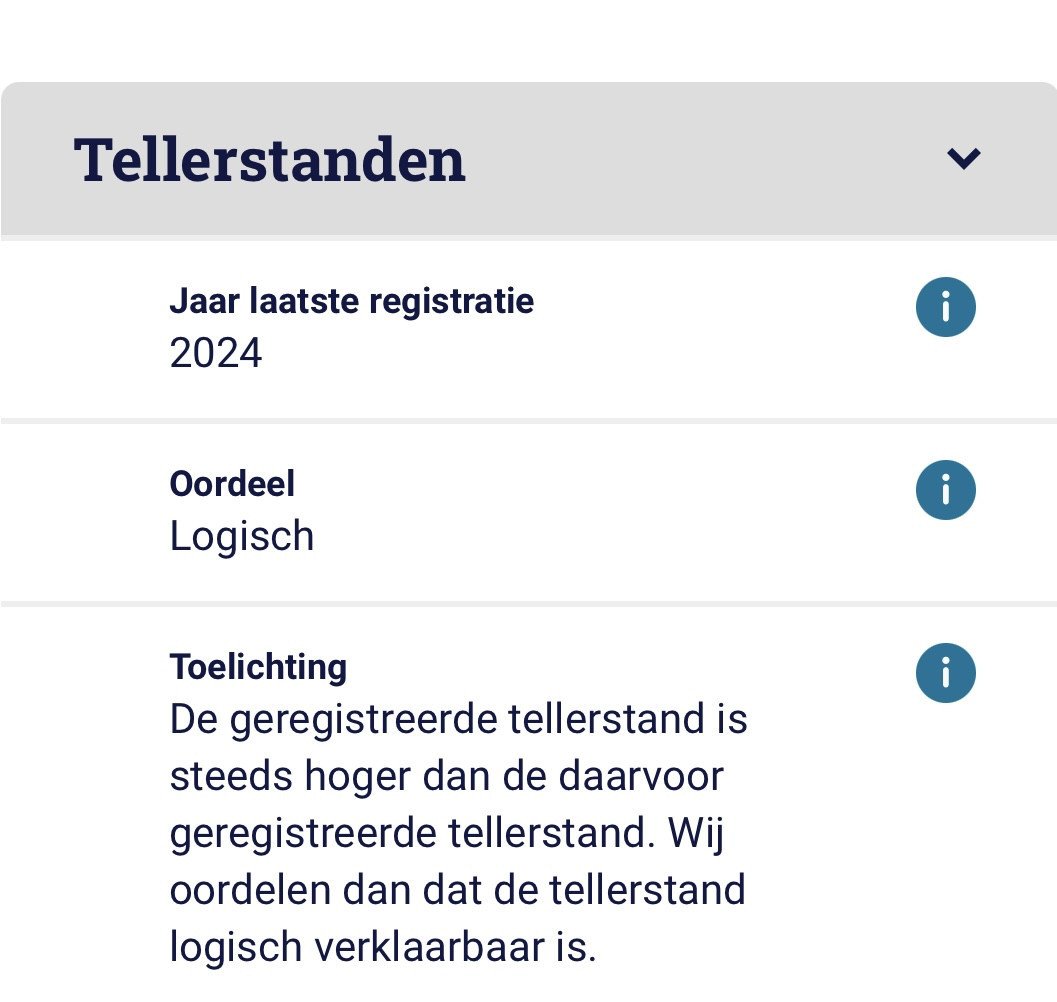
Task: Click the word 'verklaarbaar' in last line
Action: point(430,947)
